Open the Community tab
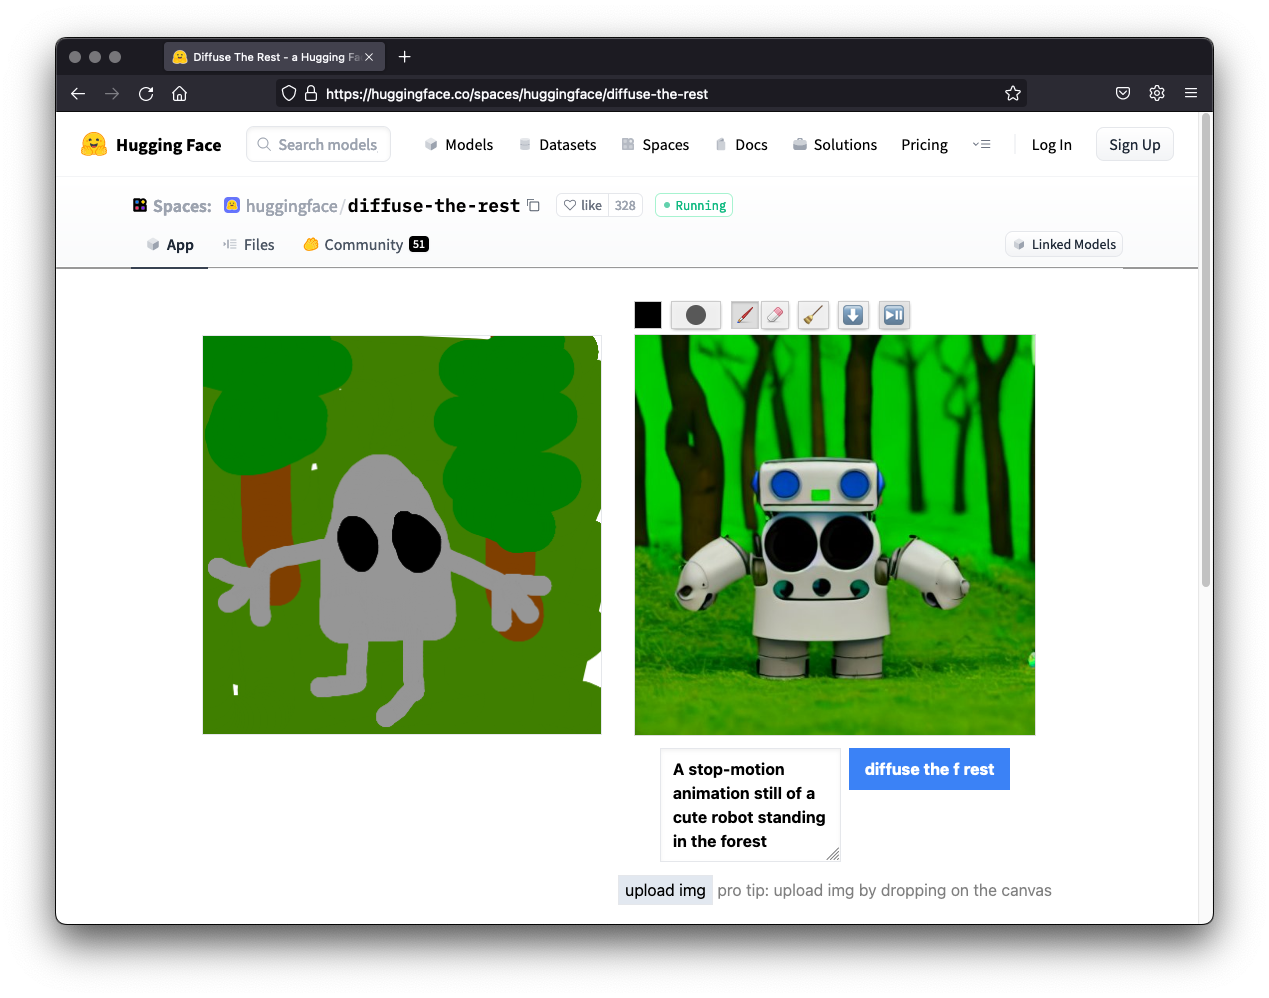Screen dimensions: 1269x998 point(364,245)
